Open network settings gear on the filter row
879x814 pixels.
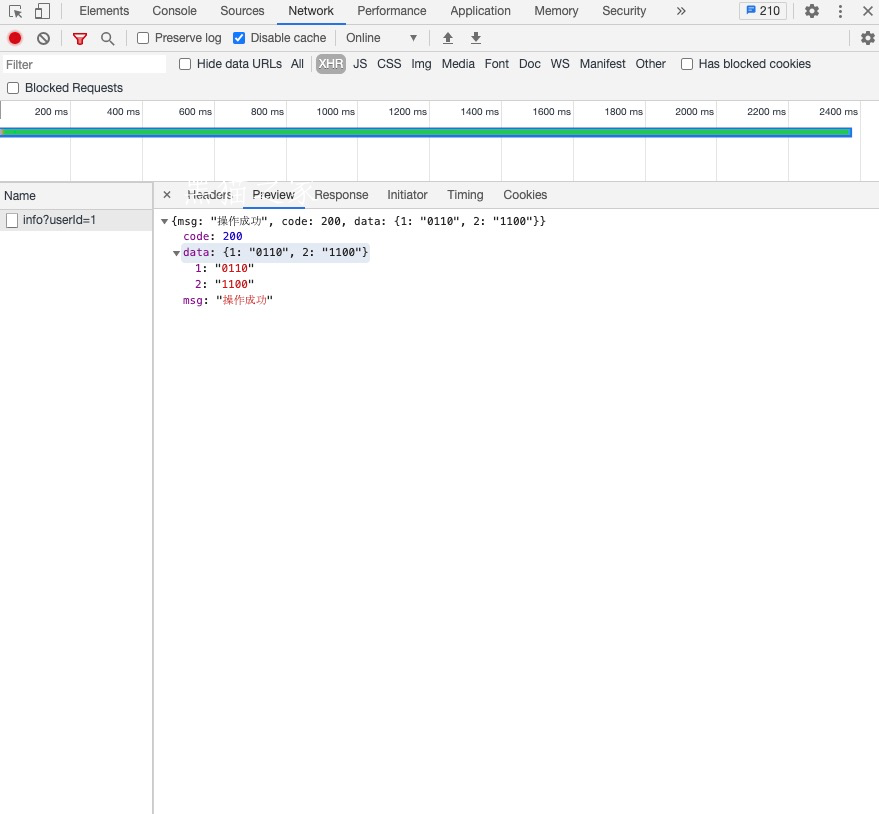(867, 38)
